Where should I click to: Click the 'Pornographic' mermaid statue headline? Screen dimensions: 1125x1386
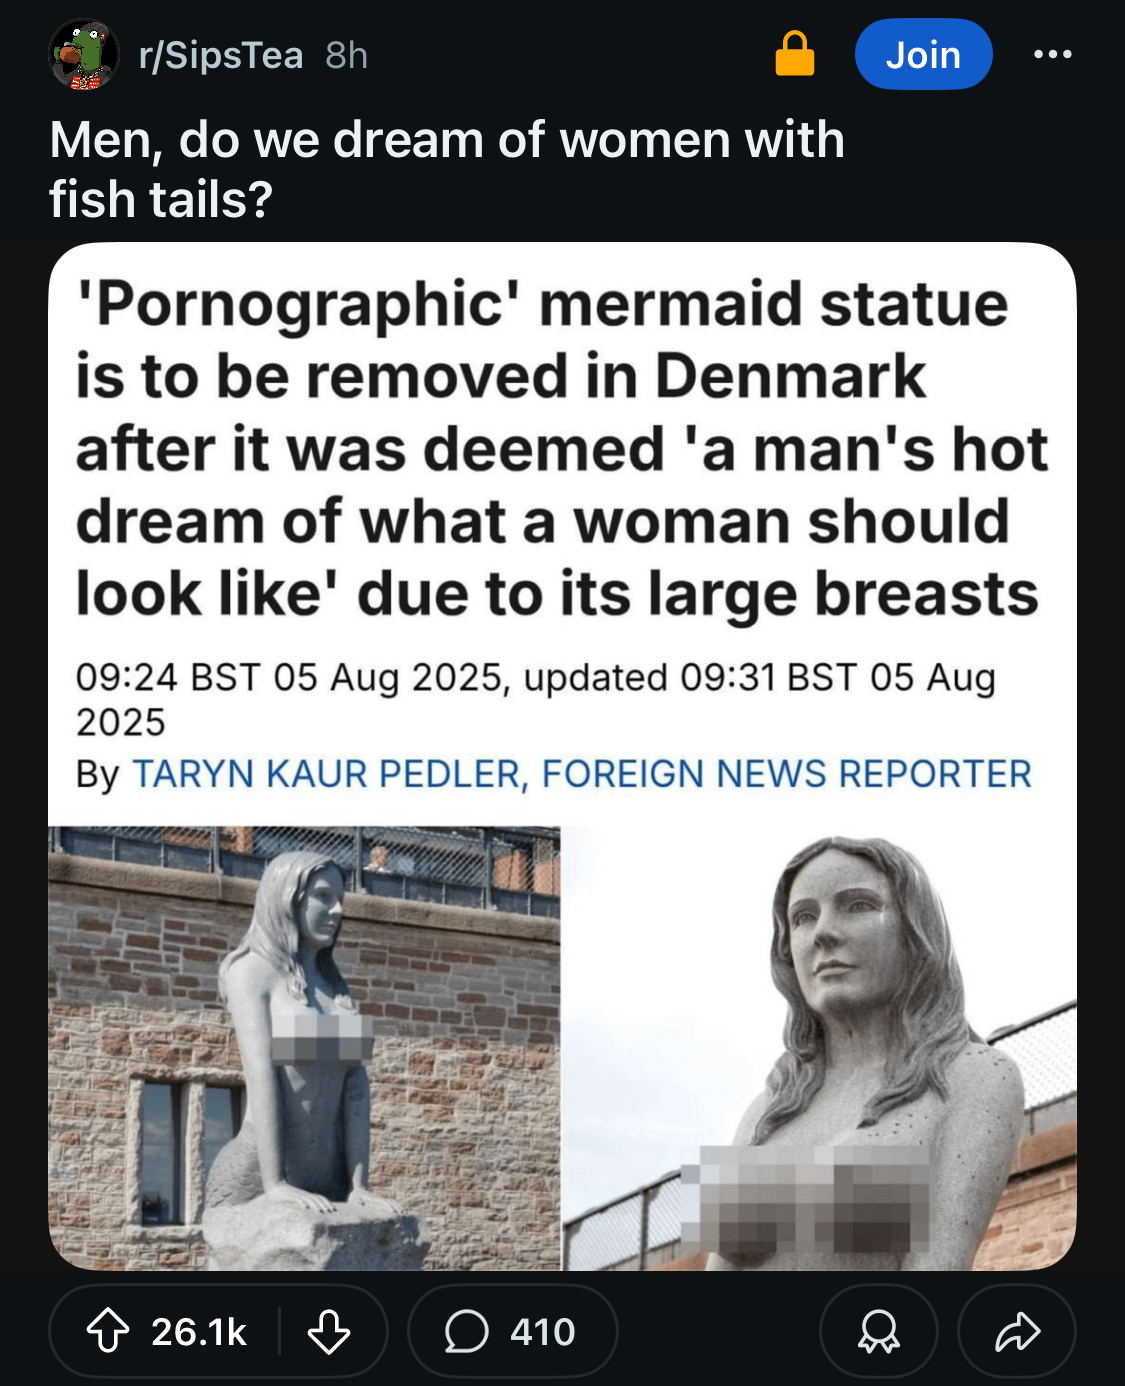pos(560,448)
